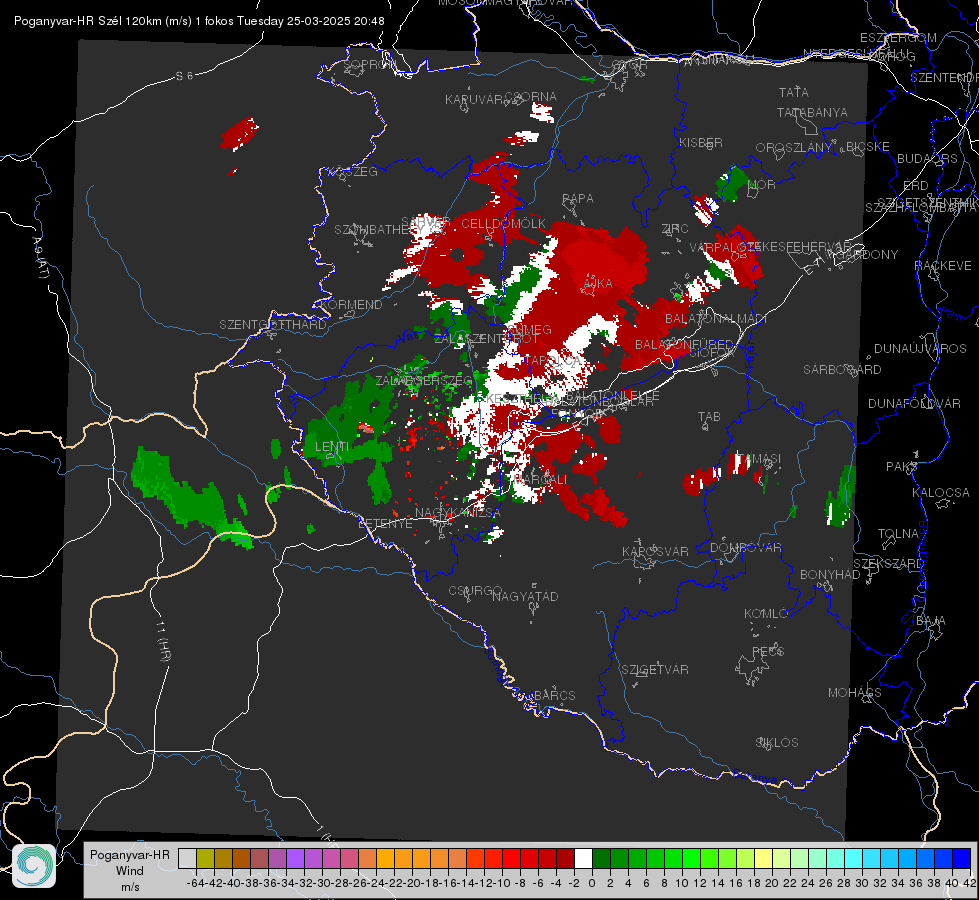Select the BICSKE label
This screenshot has height=900, width=979.
[867, 147]
